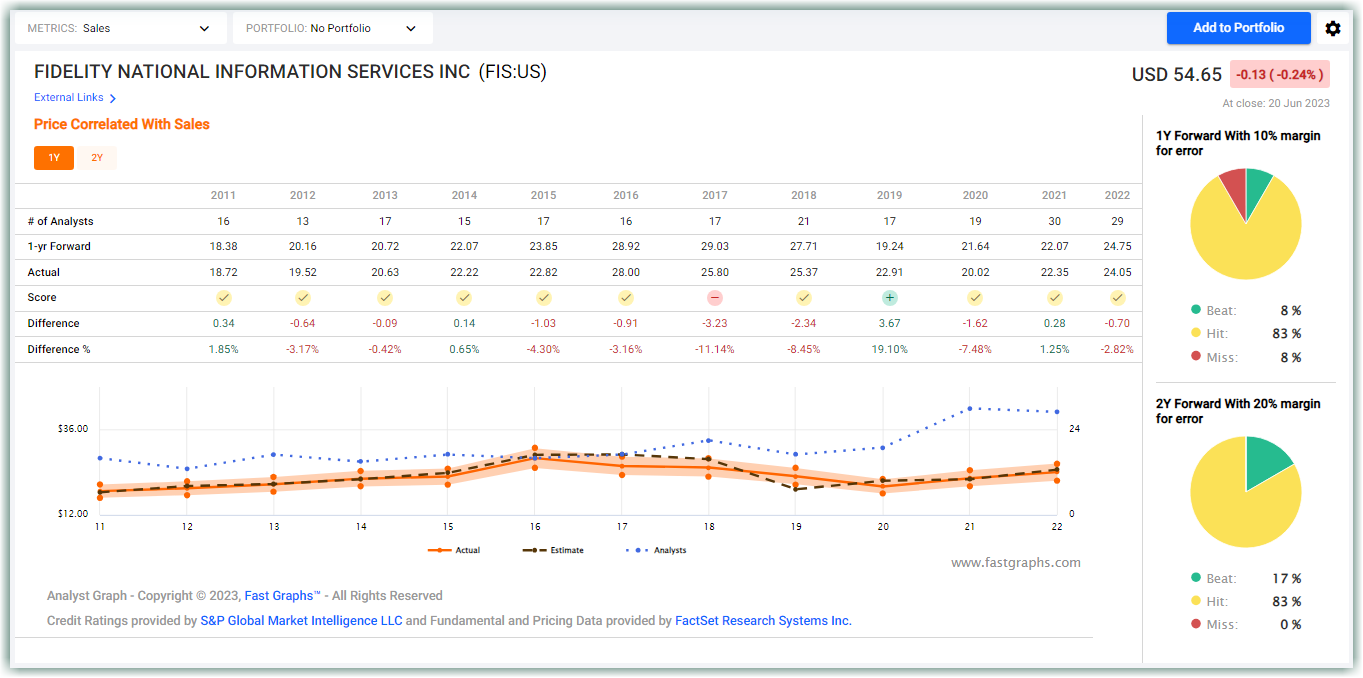
Task: Click the 2019 estimate data point on chart
Action: tap(796, 488)
